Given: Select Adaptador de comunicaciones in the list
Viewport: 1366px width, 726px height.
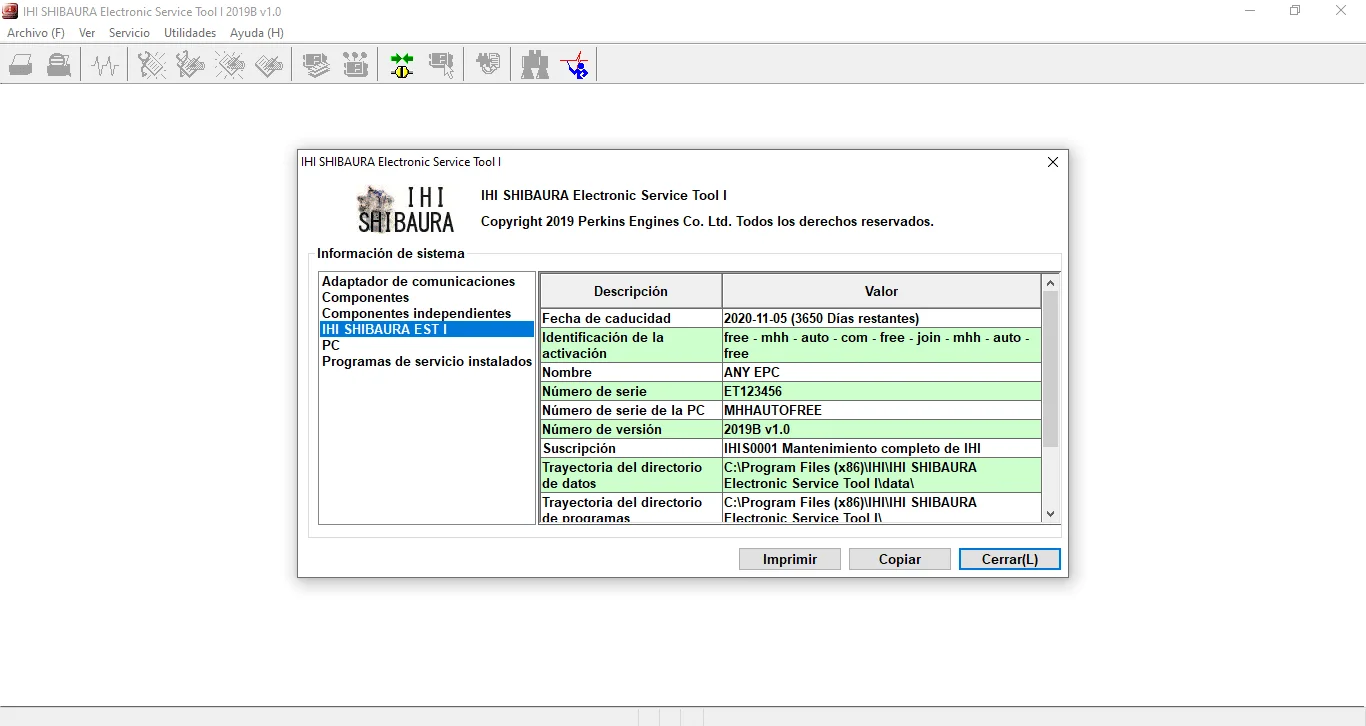Looking at the screenshot, I should [418, 282].
